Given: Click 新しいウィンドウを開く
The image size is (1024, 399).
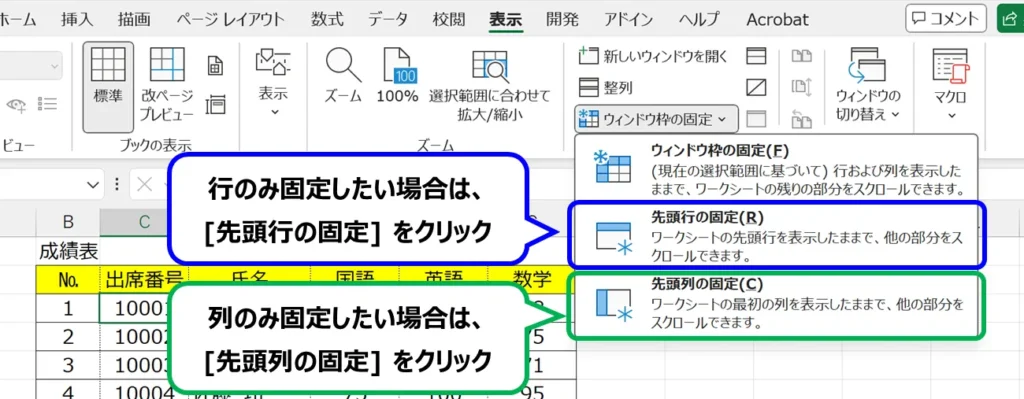Looking at the screenshot, I should click(654, 56).
